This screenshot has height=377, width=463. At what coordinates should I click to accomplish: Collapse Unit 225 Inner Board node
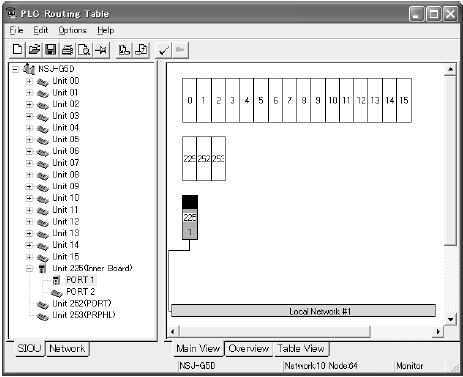coord(29,268)
